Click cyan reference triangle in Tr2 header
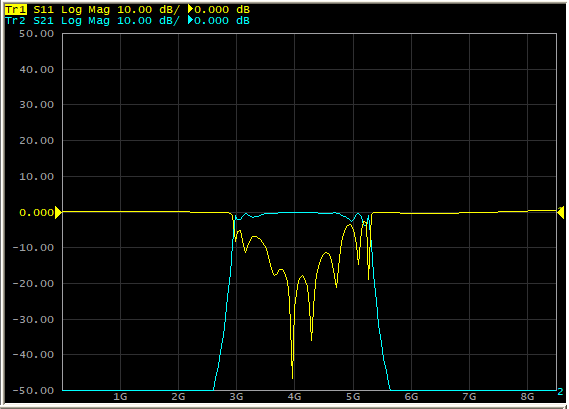This screenshot has height=409, width=569. (x=191, y=20)
